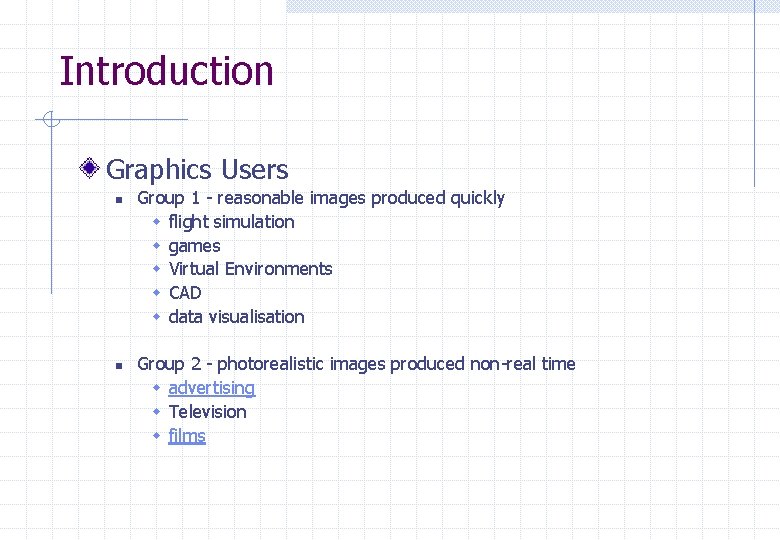Click the Virtual Environments bullet text
Viewport: 780px width, 540px height.
(251, 269)
